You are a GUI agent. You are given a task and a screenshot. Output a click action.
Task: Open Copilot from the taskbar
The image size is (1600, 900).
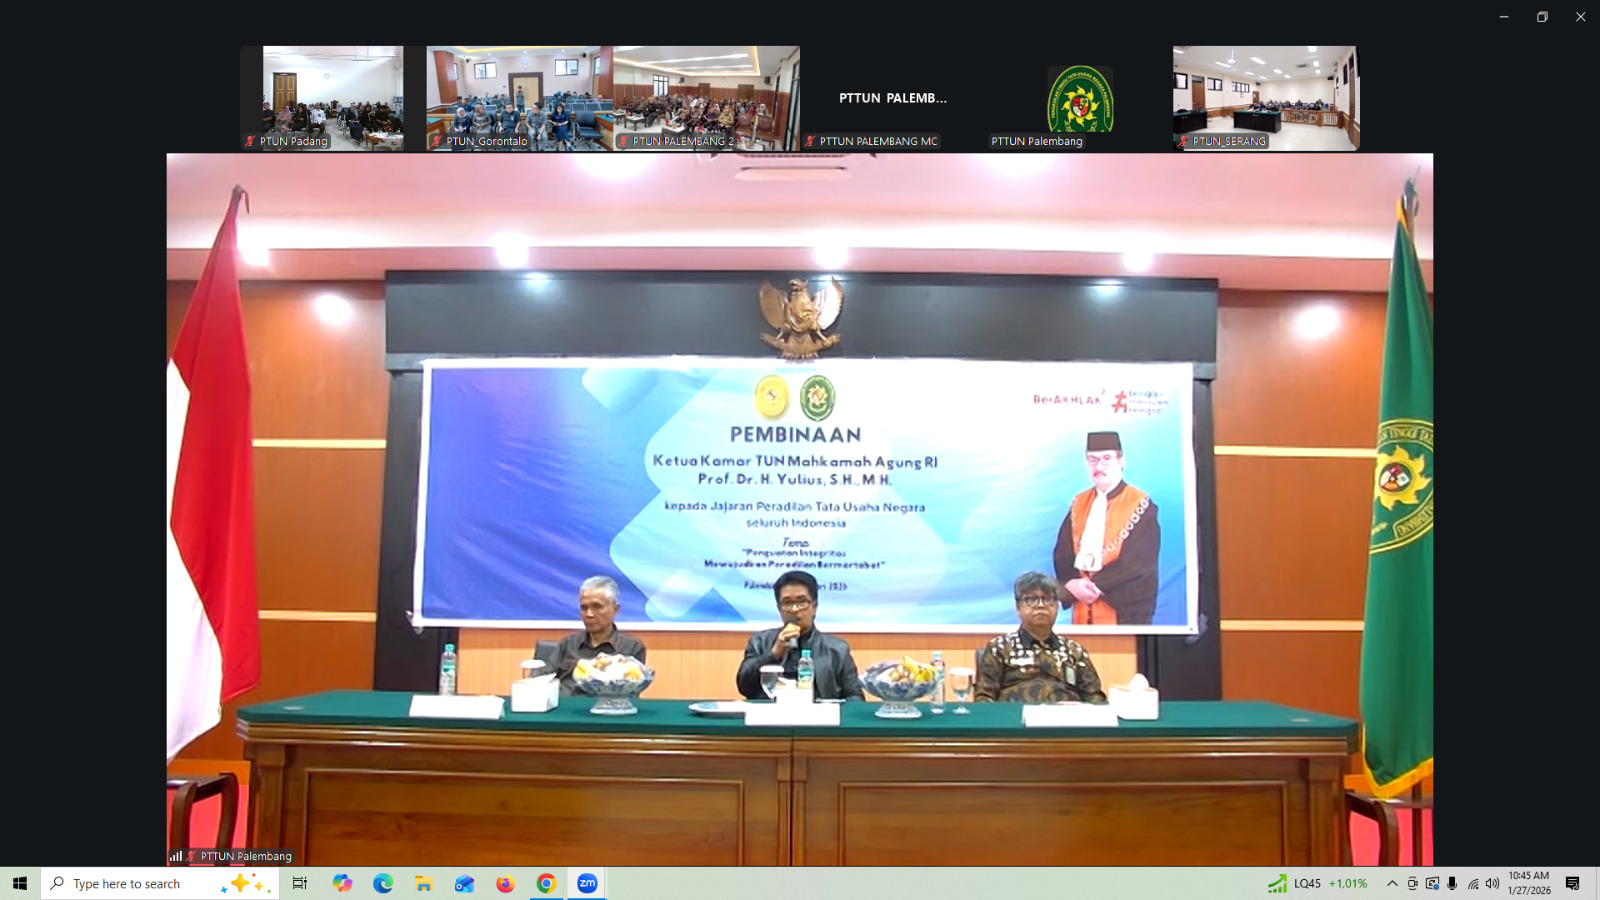coord(341,883)
